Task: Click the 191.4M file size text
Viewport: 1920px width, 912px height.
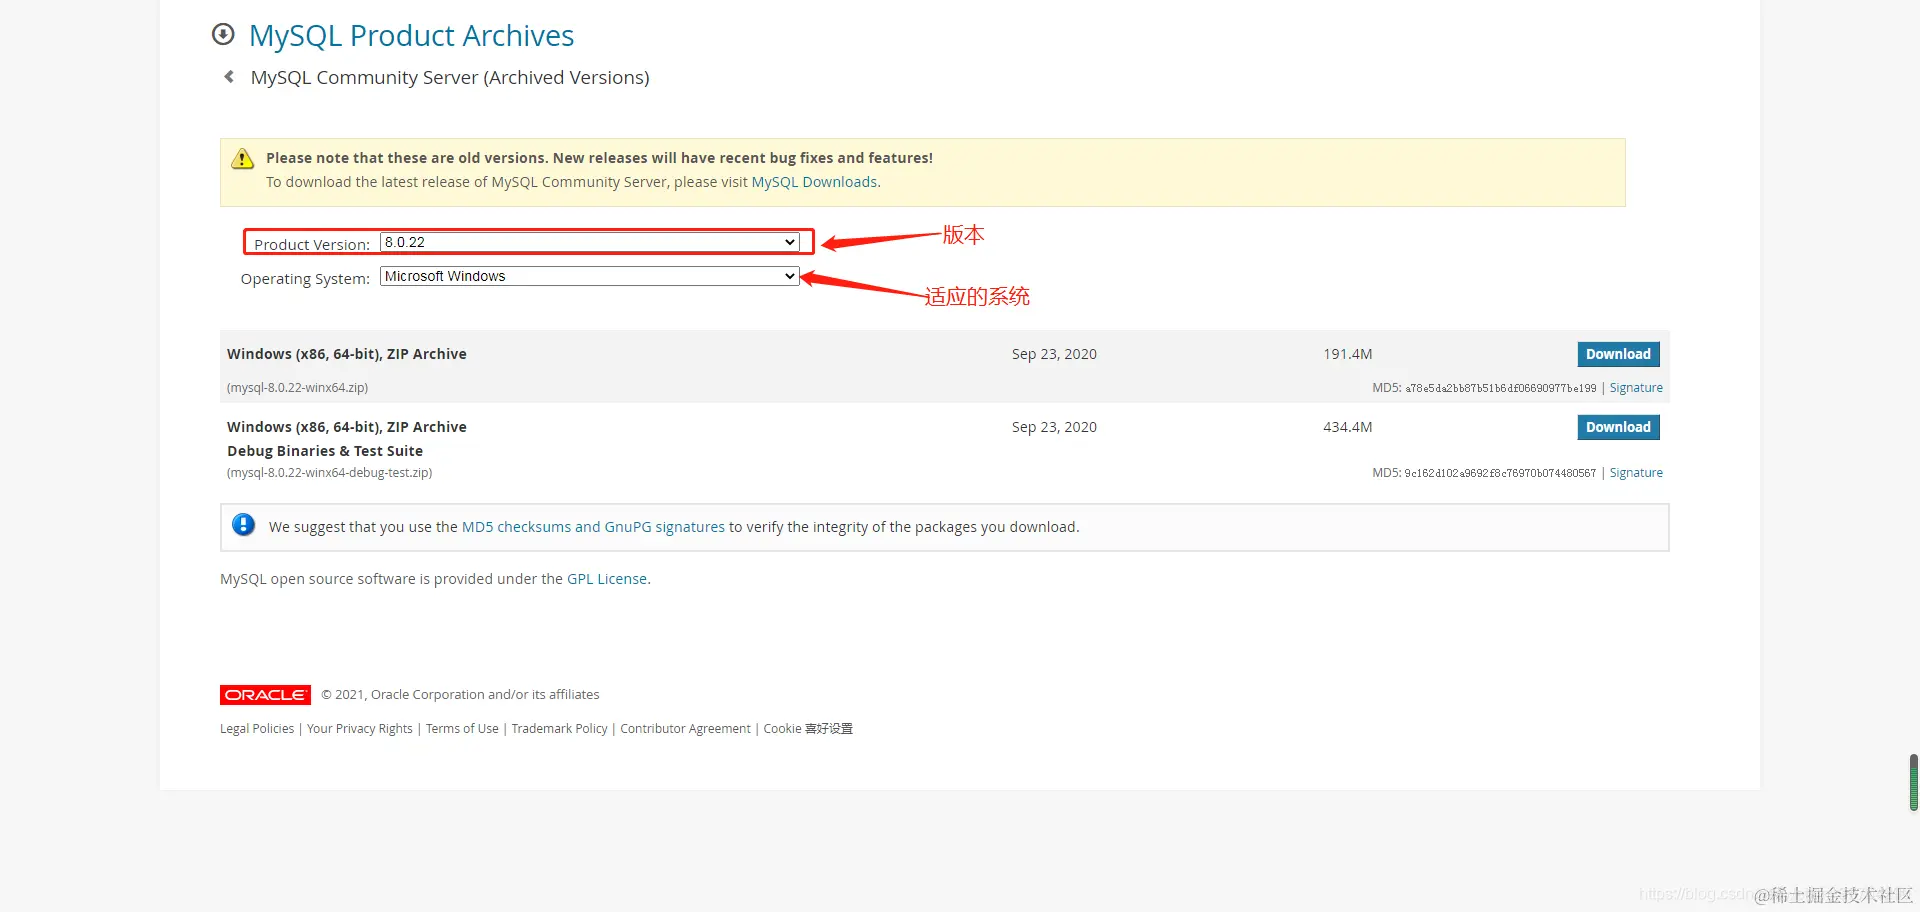Action: point(1348,354)
